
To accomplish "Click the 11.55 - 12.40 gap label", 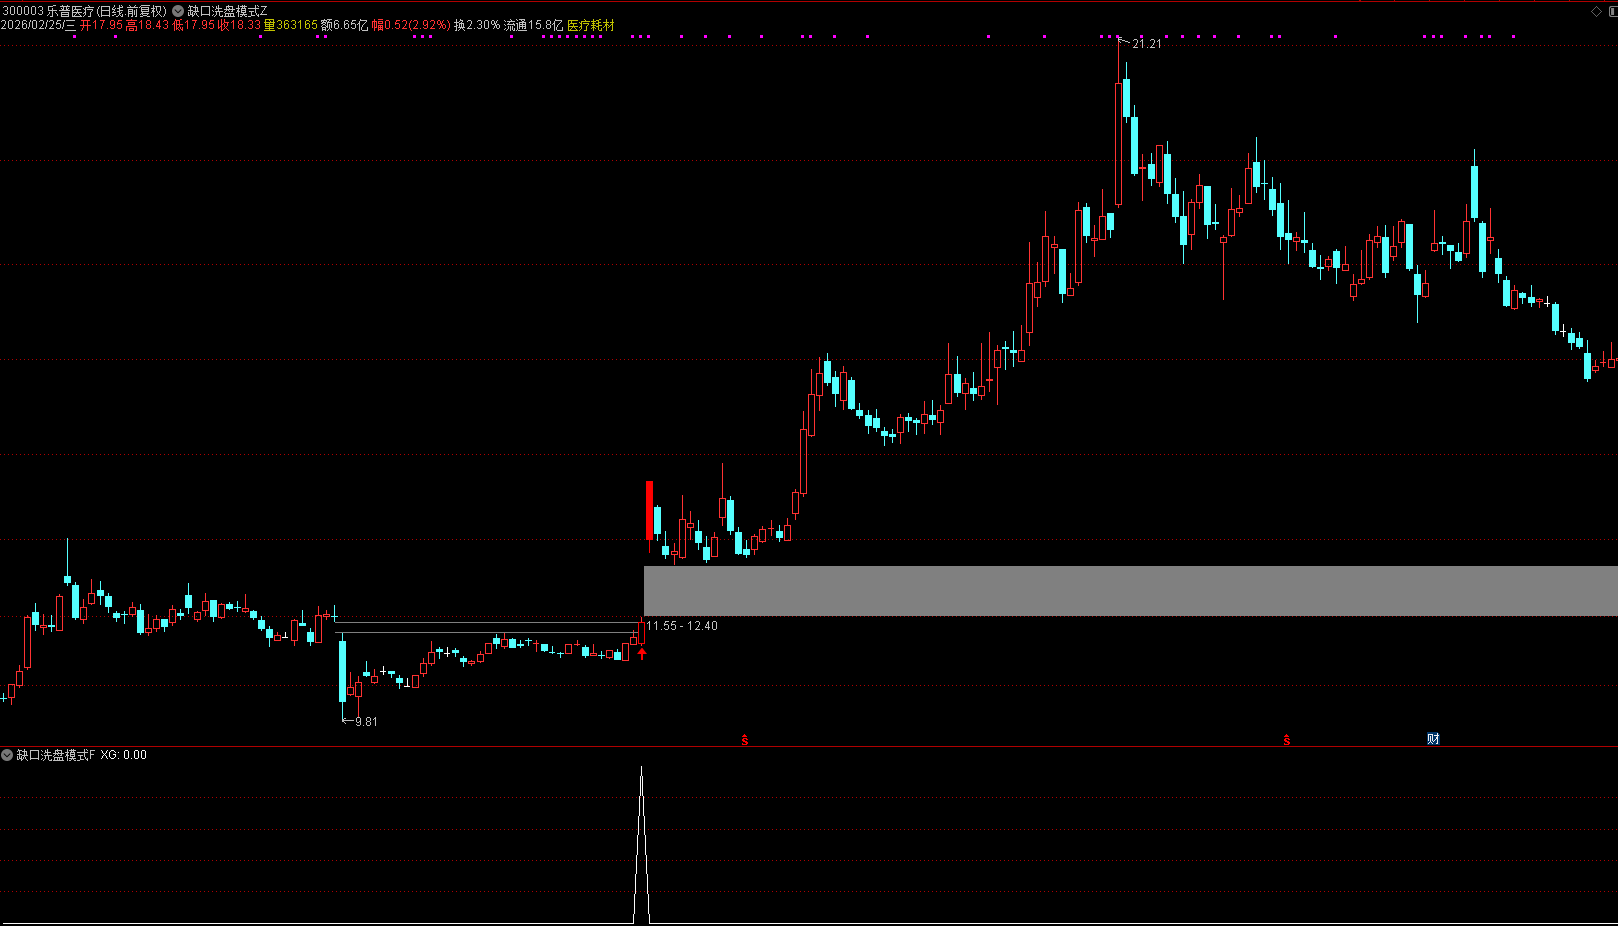I will pyautogui.click(x=682, y=626).
